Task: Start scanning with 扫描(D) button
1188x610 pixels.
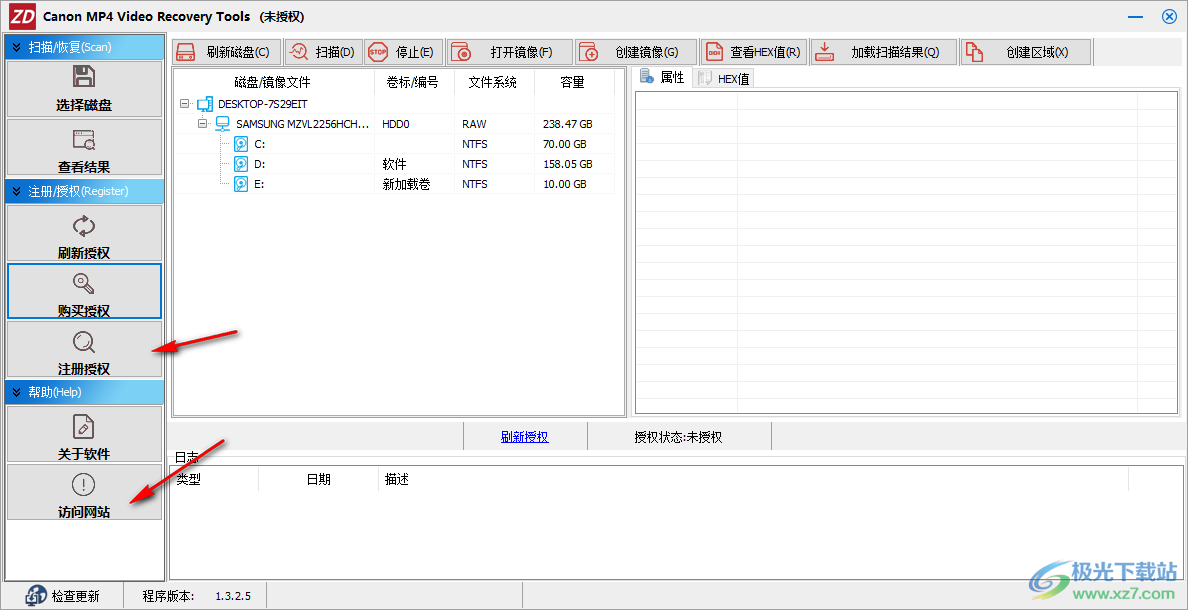Action: pyautogui.click(x=324, y=52)
